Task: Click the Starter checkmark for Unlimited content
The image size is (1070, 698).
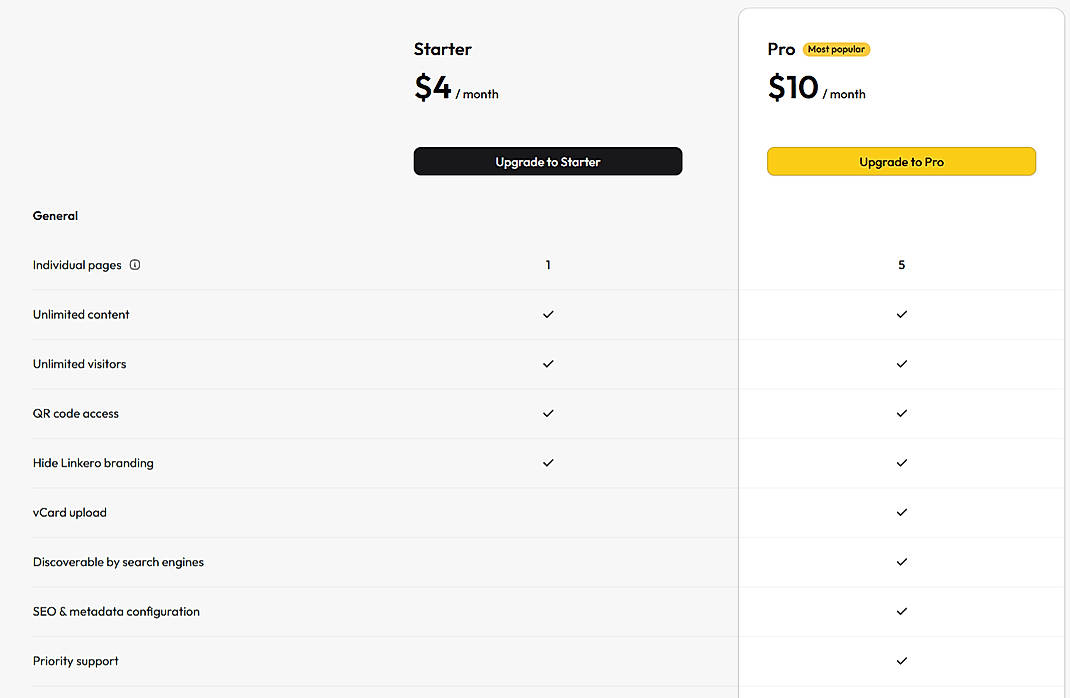Action: pos(548,314)
